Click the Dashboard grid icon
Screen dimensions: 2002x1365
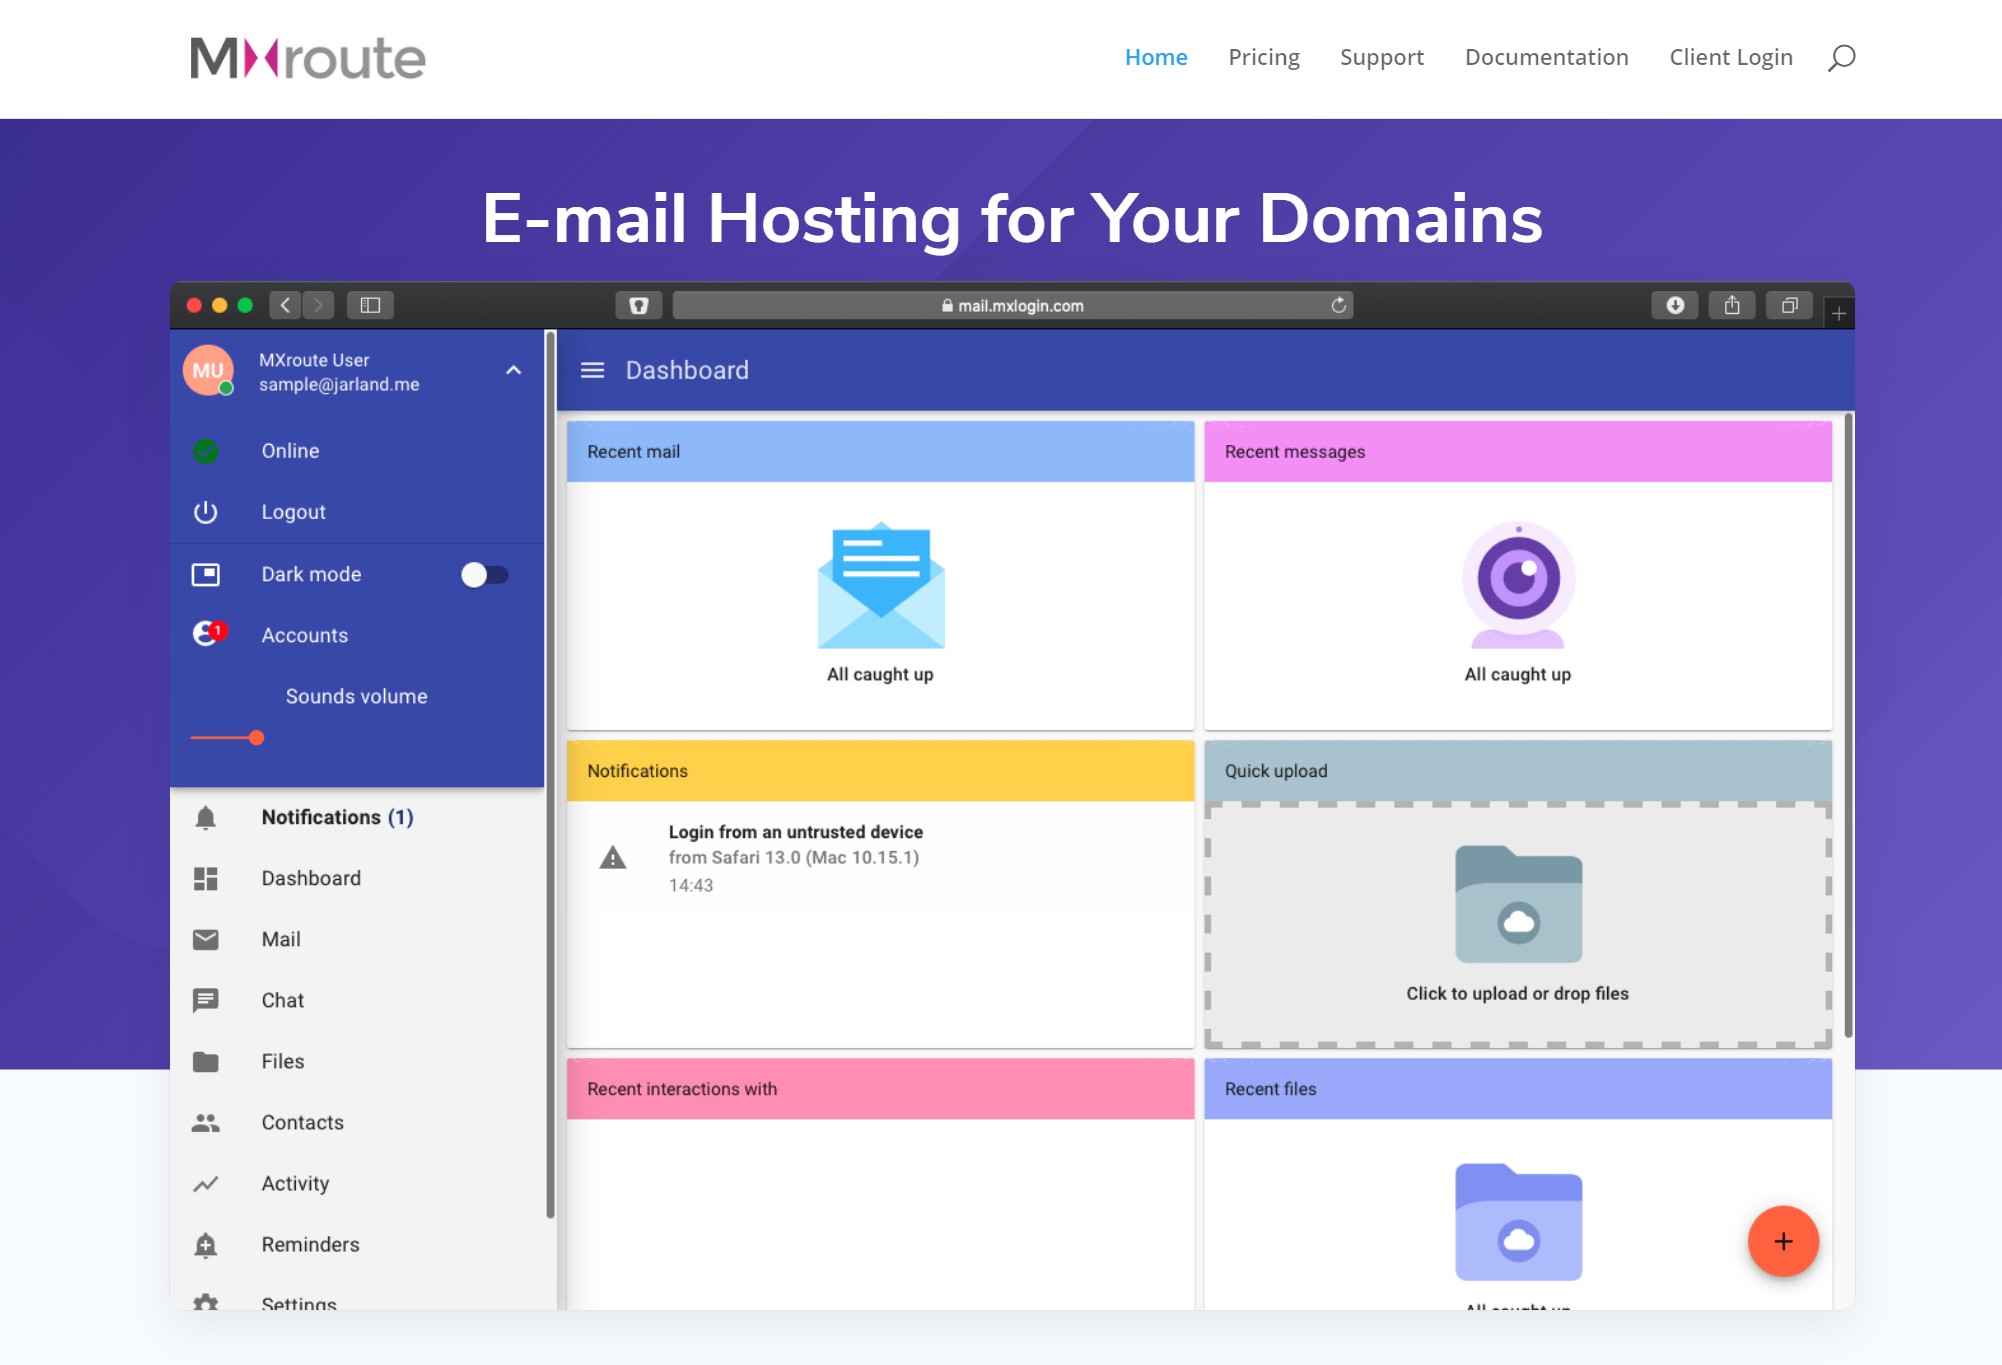[x=205, y=878]
